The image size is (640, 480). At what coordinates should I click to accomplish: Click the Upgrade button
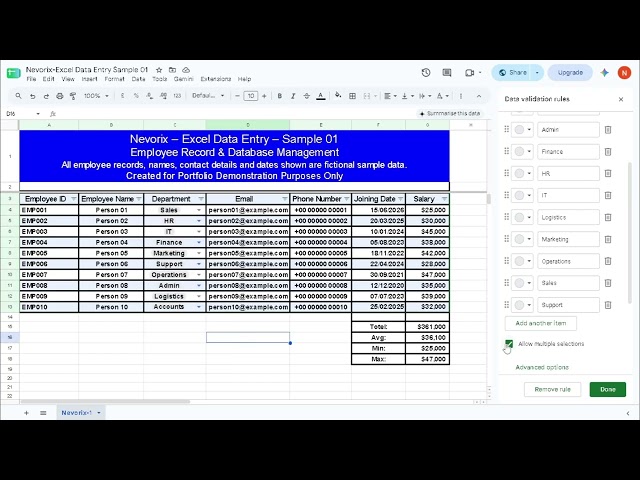(570, 73)
